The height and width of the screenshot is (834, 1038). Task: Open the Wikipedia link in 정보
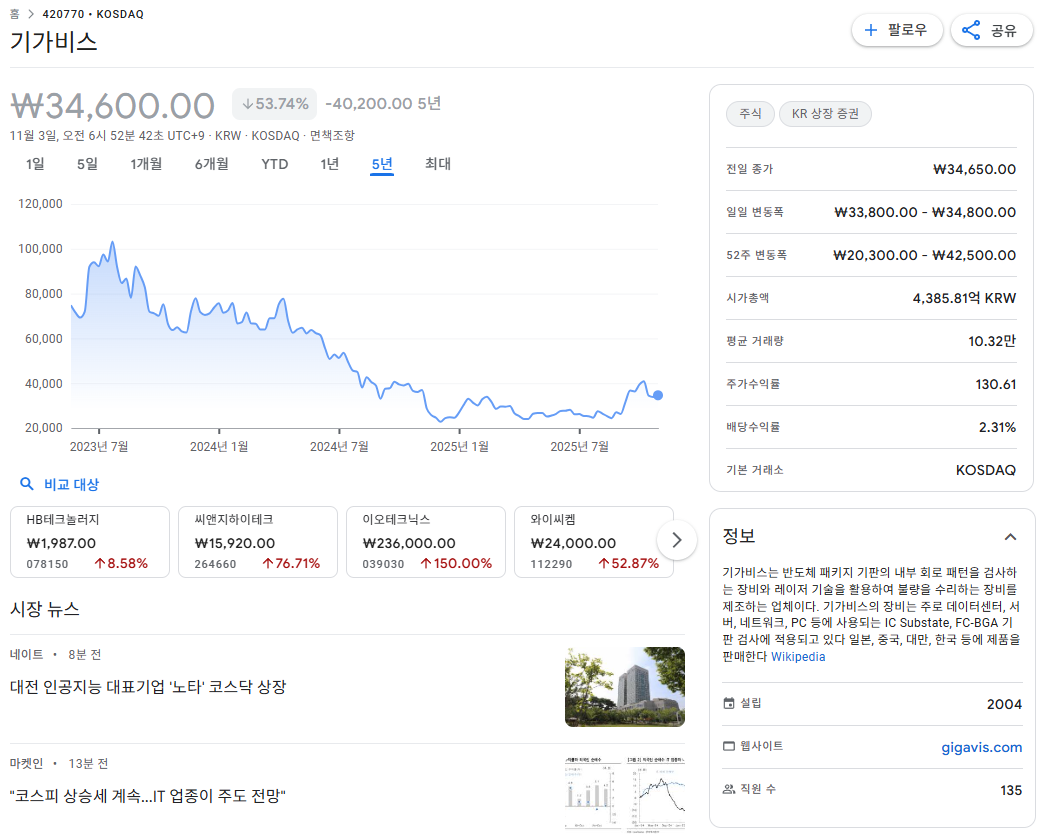(798, 657)
